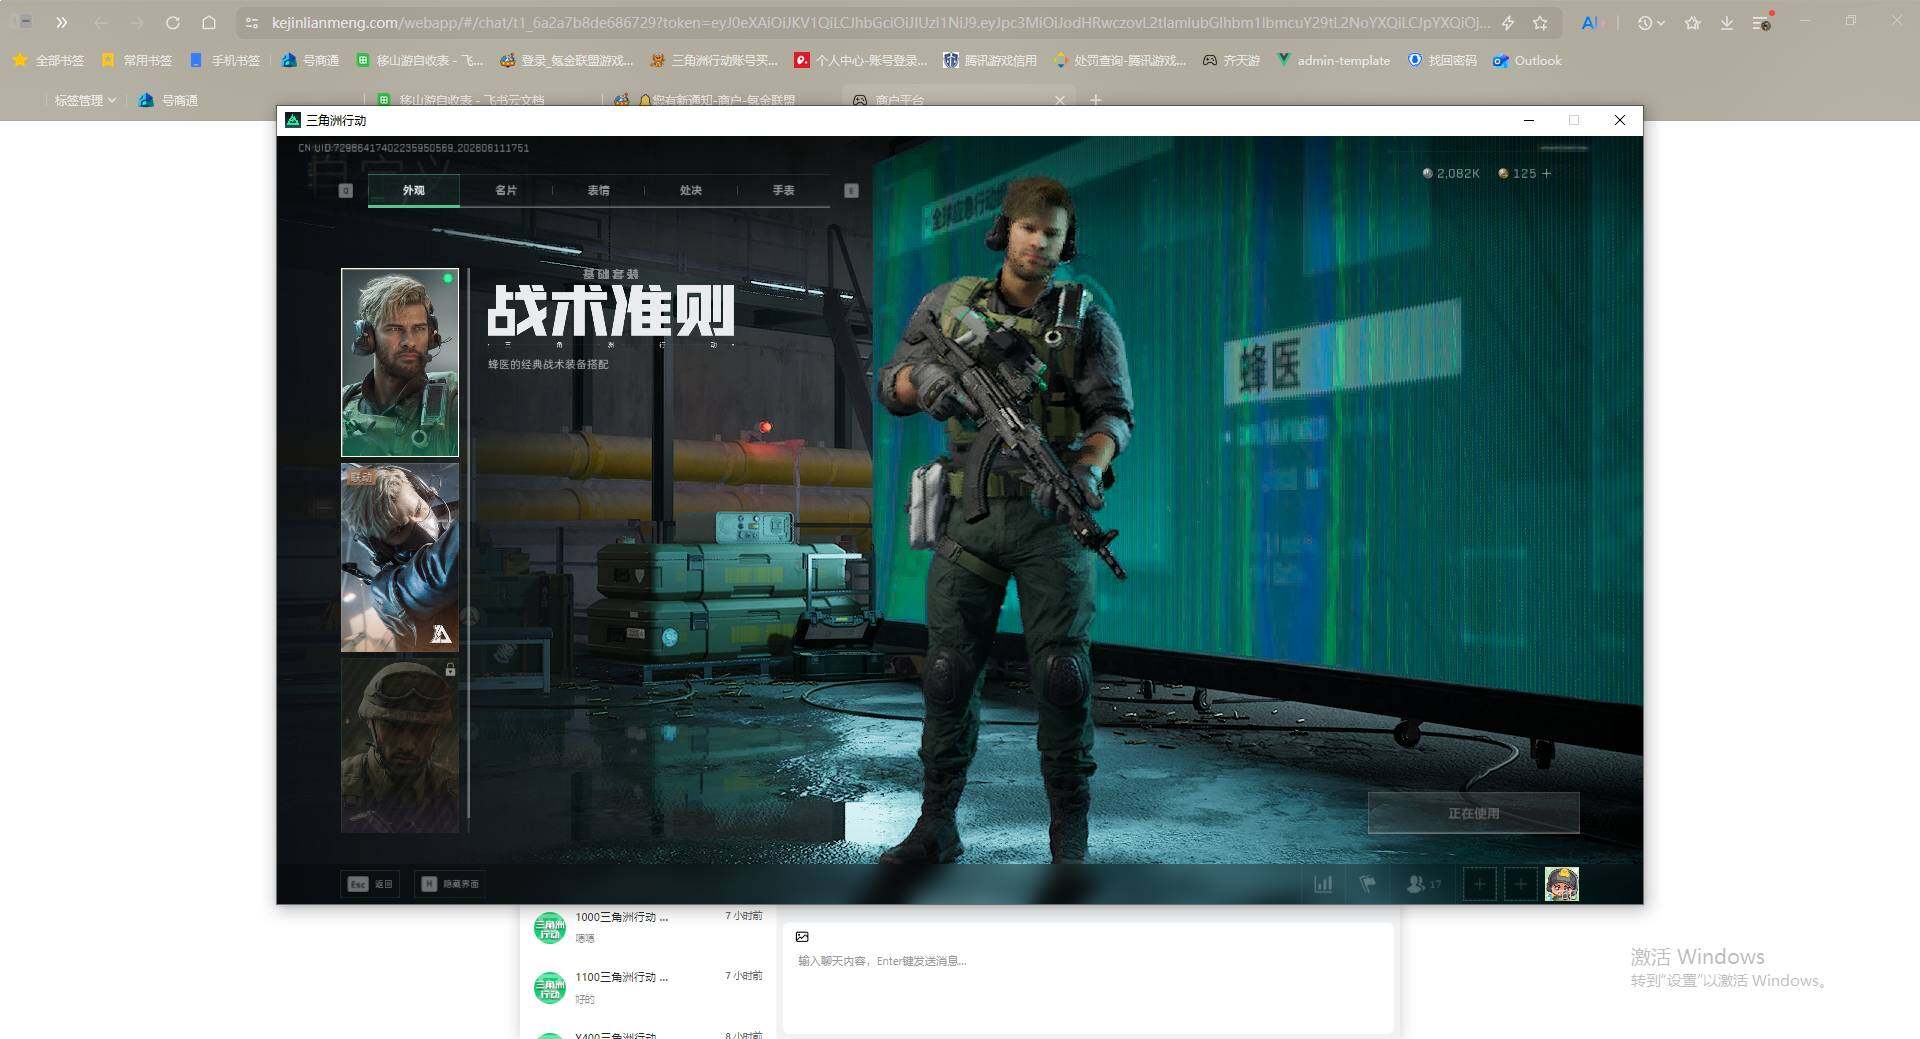Go to browser home page
Image resolution: width=1920 pixels, height=1039 pixels.
pyautogui.click(x=209, y=22)
